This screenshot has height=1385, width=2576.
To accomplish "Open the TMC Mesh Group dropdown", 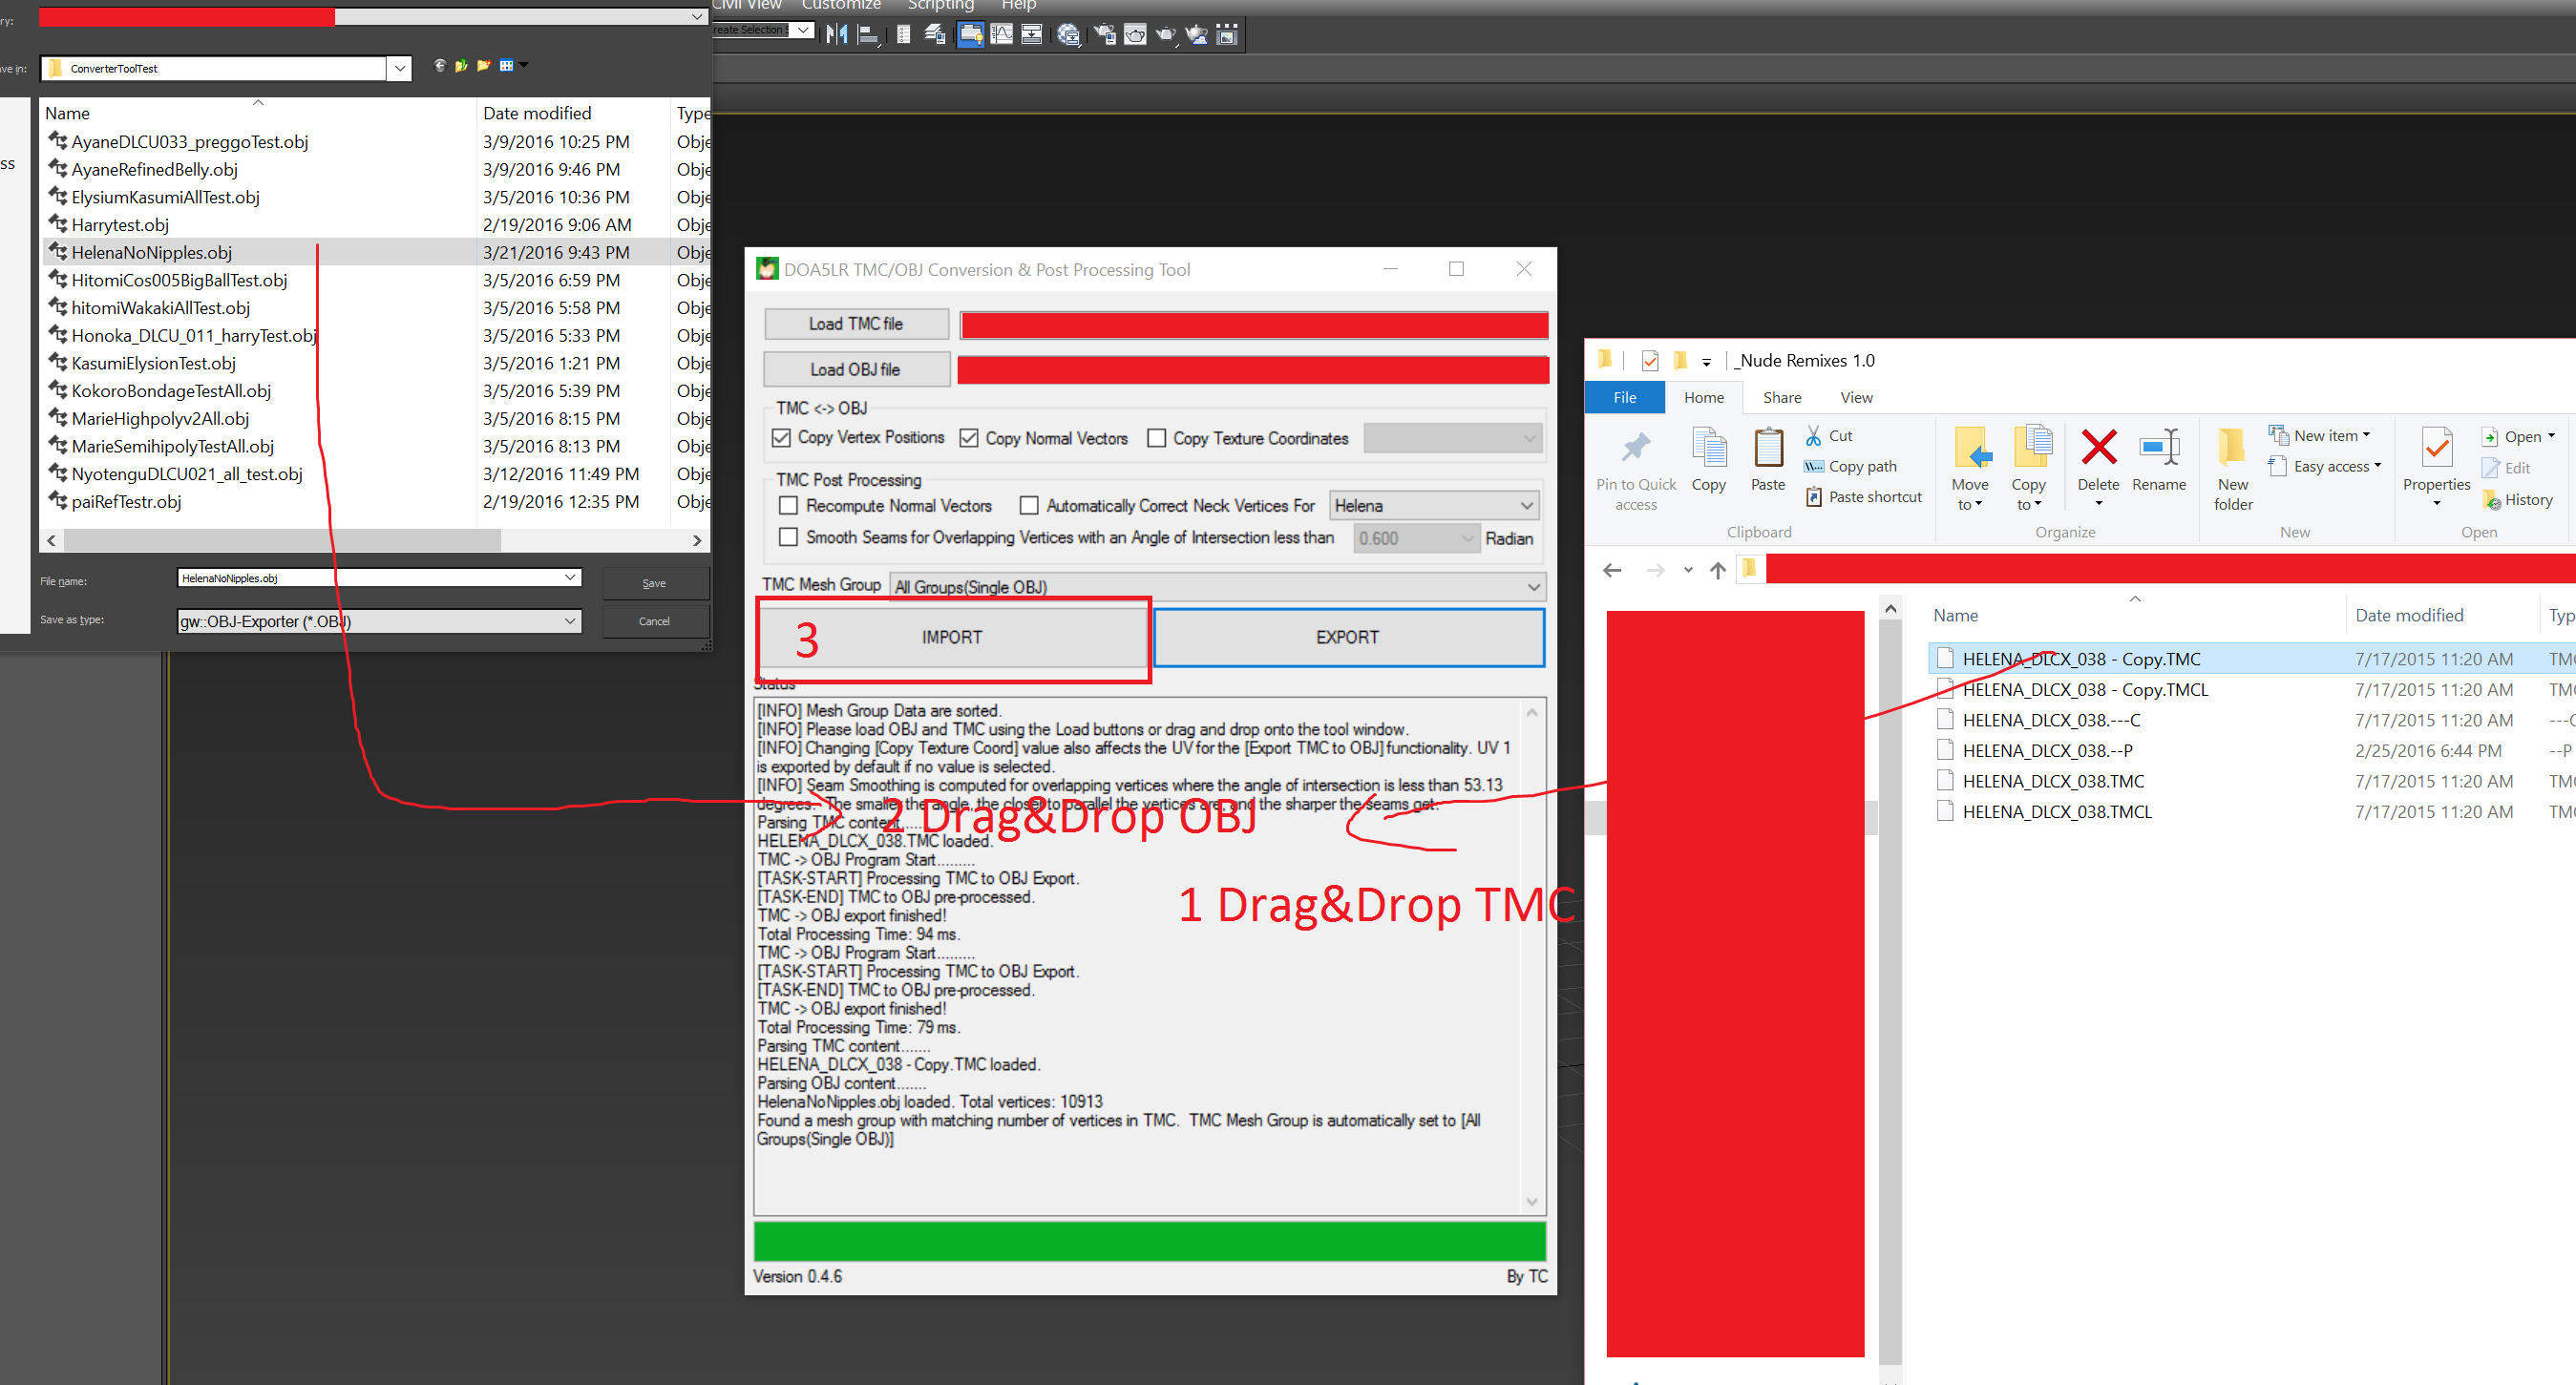I will point(1533,587).
